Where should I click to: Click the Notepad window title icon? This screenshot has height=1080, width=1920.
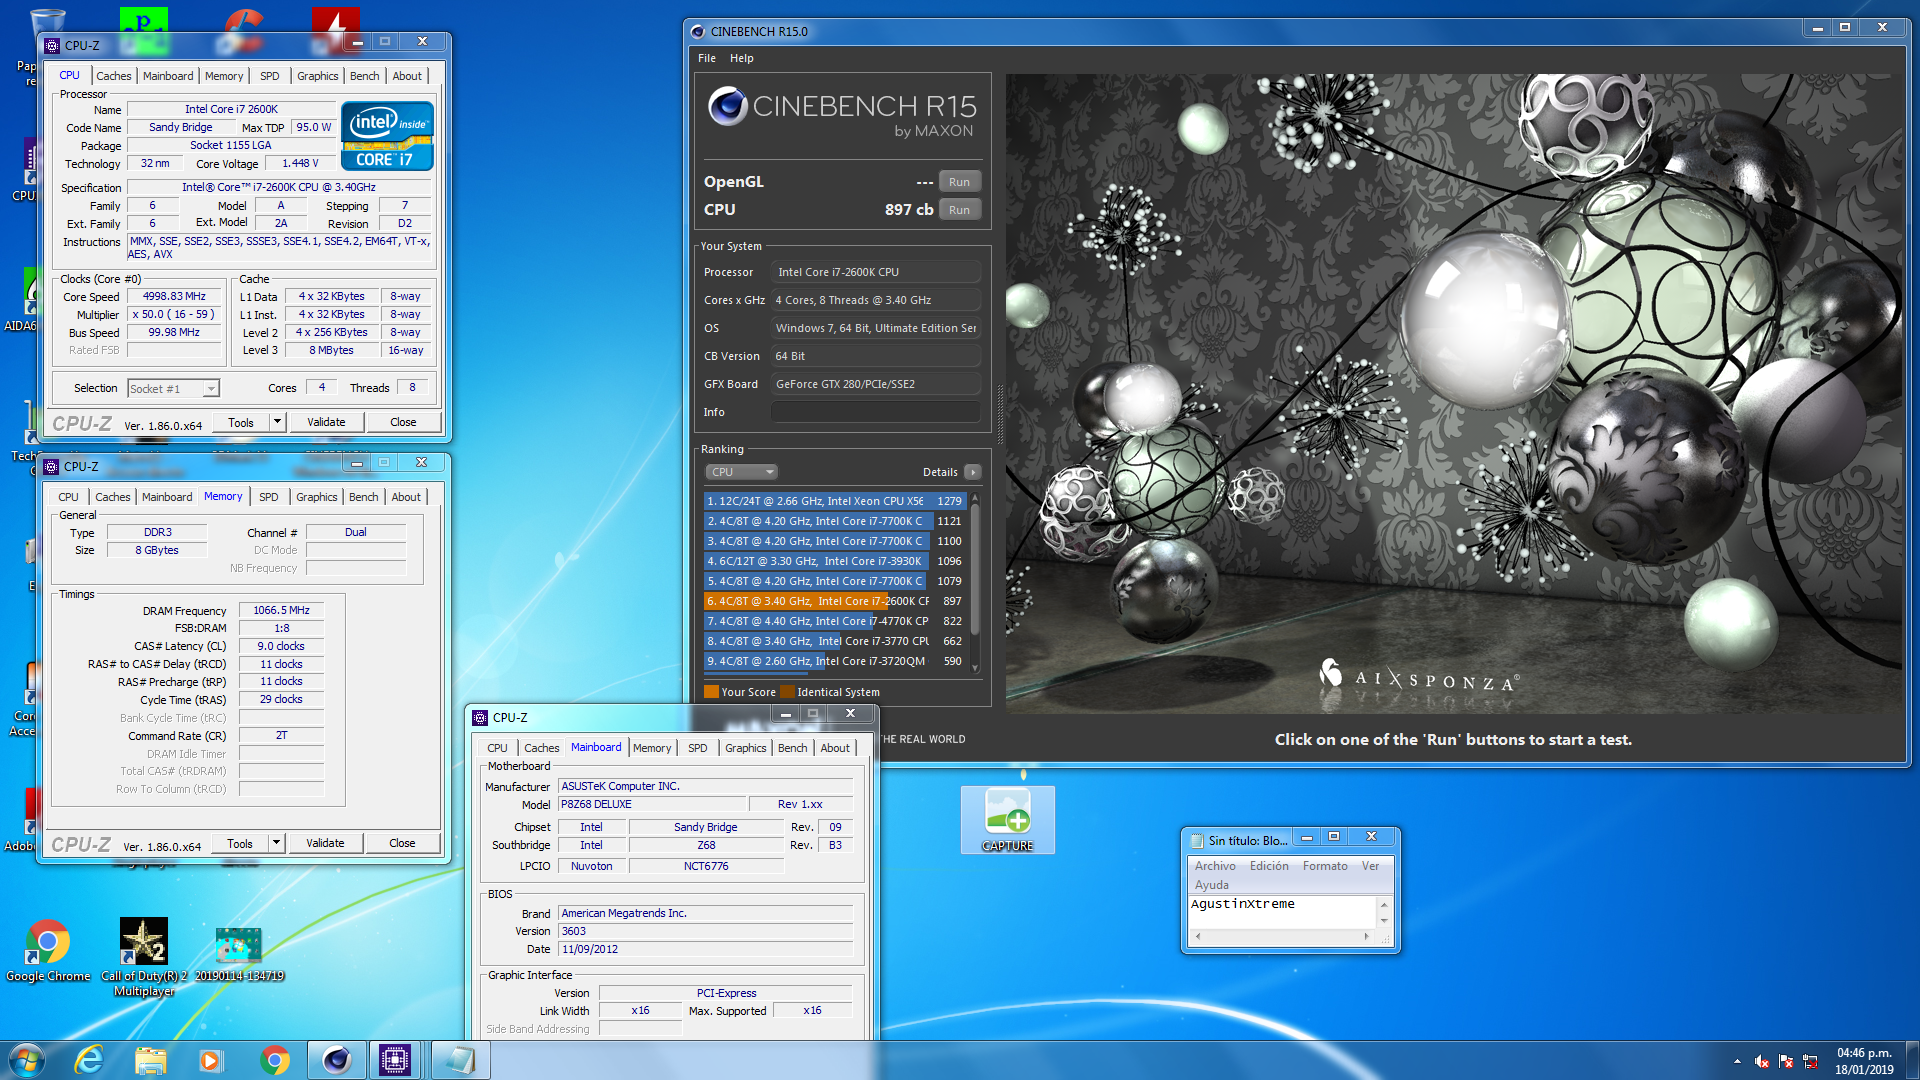coord(1195,840)
